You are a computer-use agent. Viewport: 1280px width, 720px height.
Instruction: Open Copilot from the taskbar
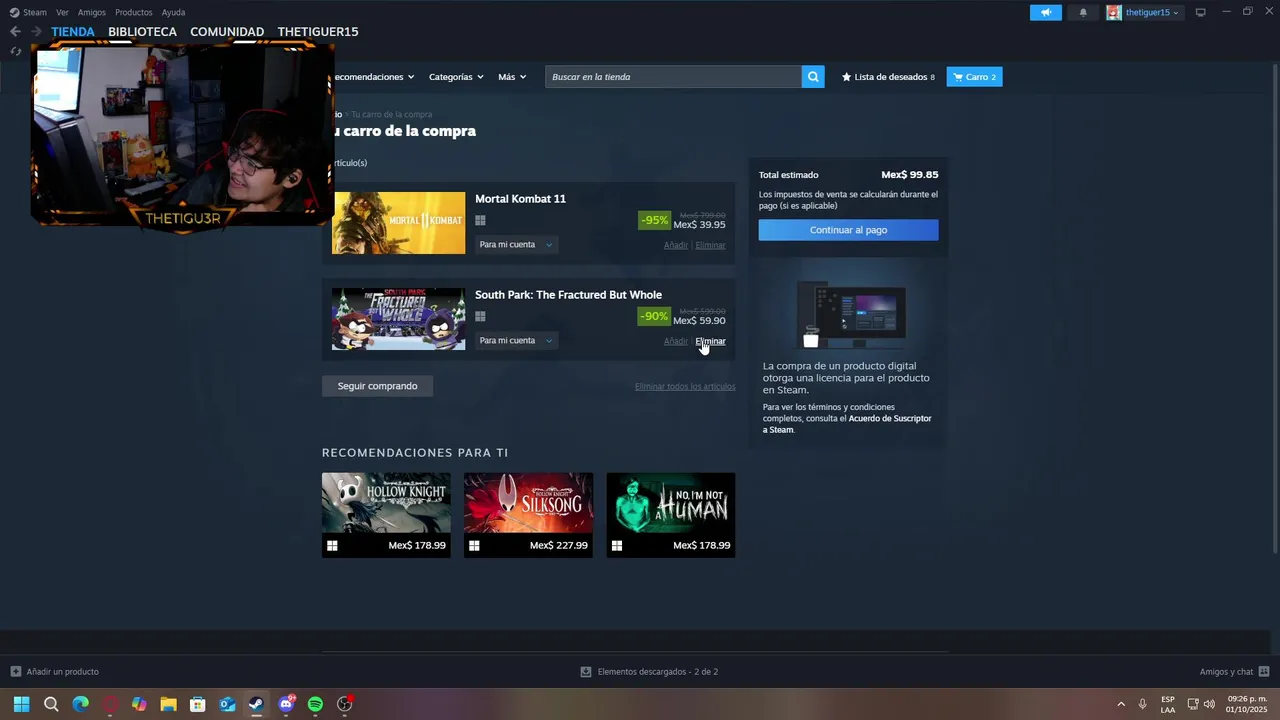click(x=139, y=704)
